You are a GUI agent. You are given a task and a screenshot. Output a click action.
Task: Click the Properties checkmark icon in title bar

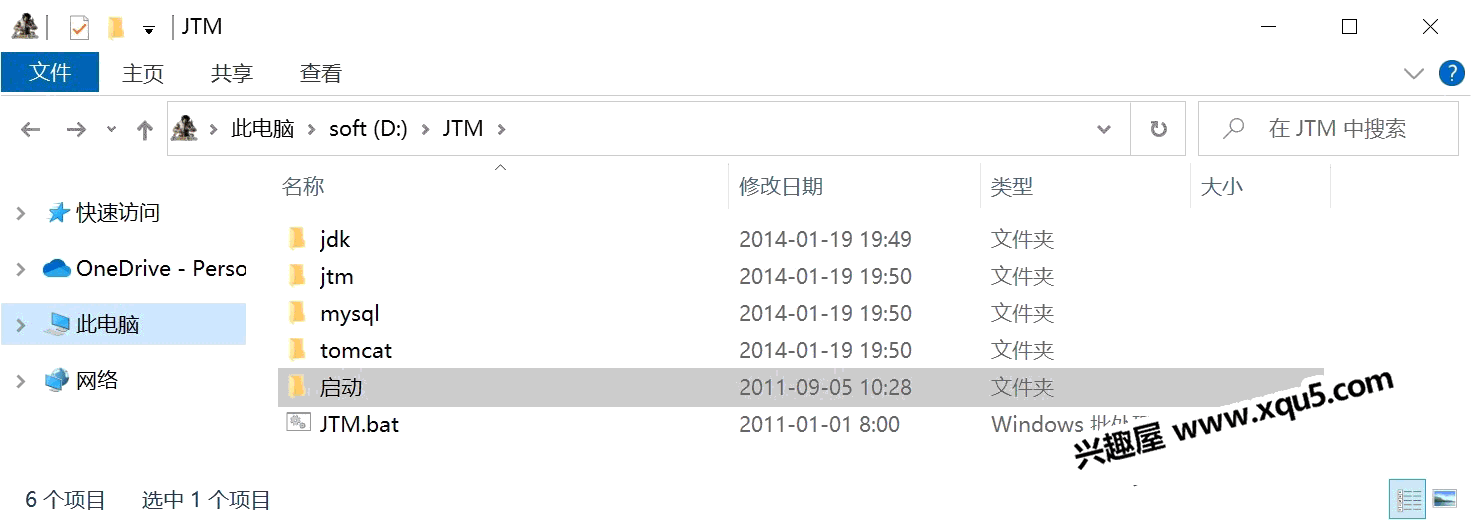pyautogui.click(x=79, y=27)
